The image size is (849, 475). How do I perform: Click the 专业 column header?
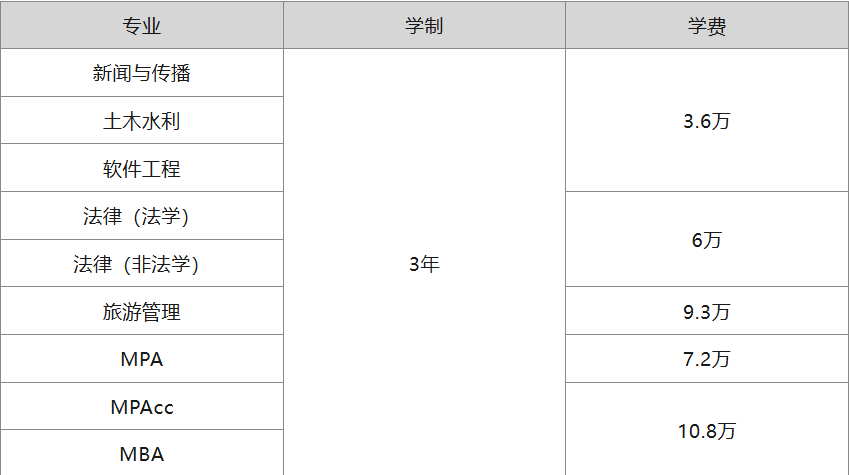[x=141, y=26]
